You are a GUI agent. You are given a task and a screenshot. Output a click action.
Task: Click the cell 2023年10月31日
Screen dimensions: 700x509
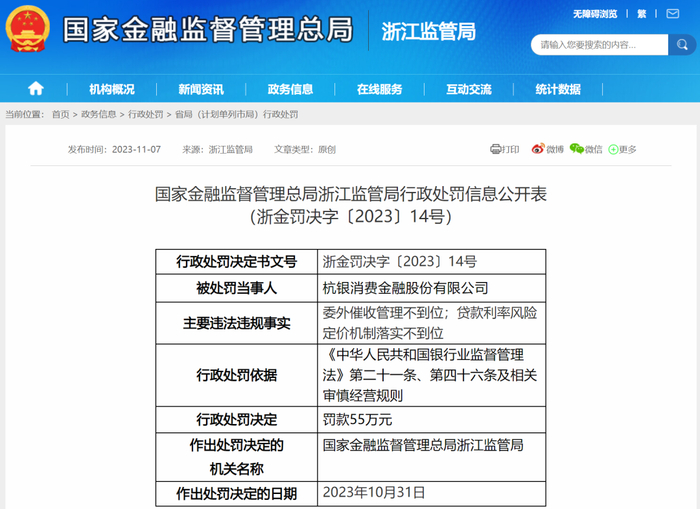[432, 493]
